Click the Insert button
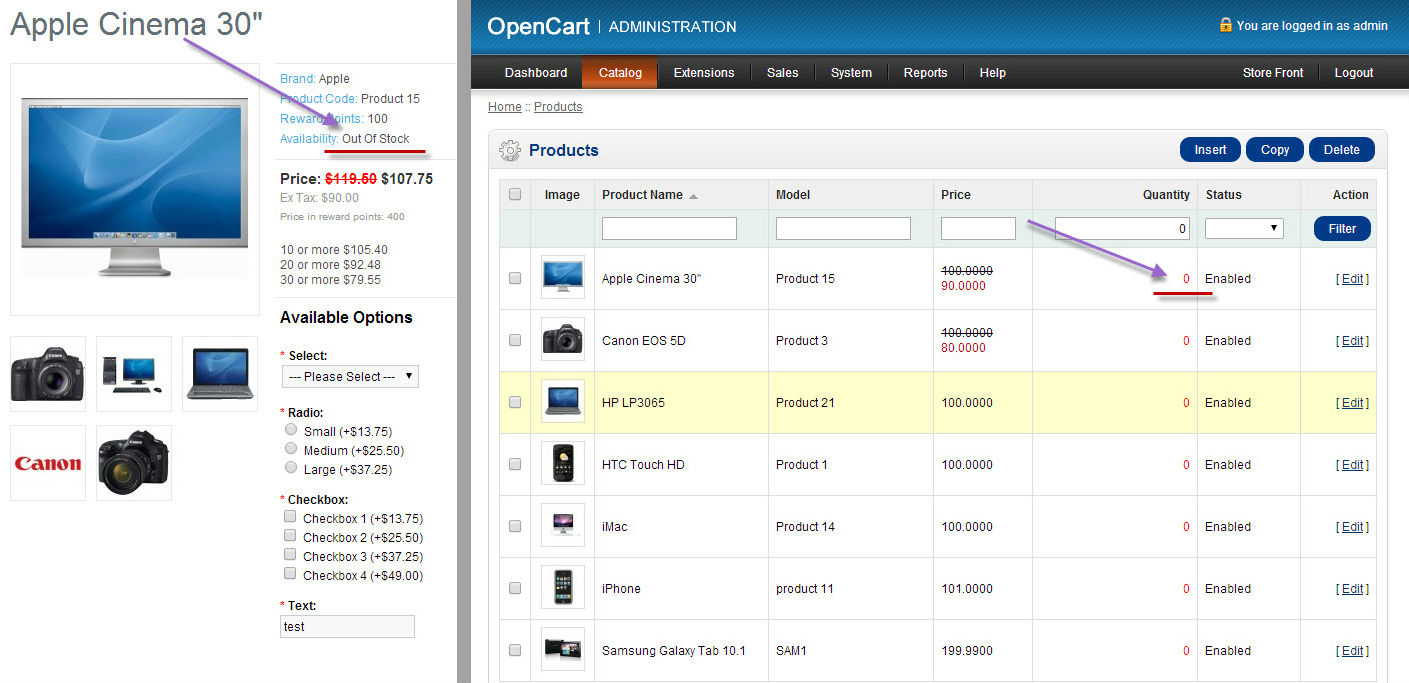 1210,150
